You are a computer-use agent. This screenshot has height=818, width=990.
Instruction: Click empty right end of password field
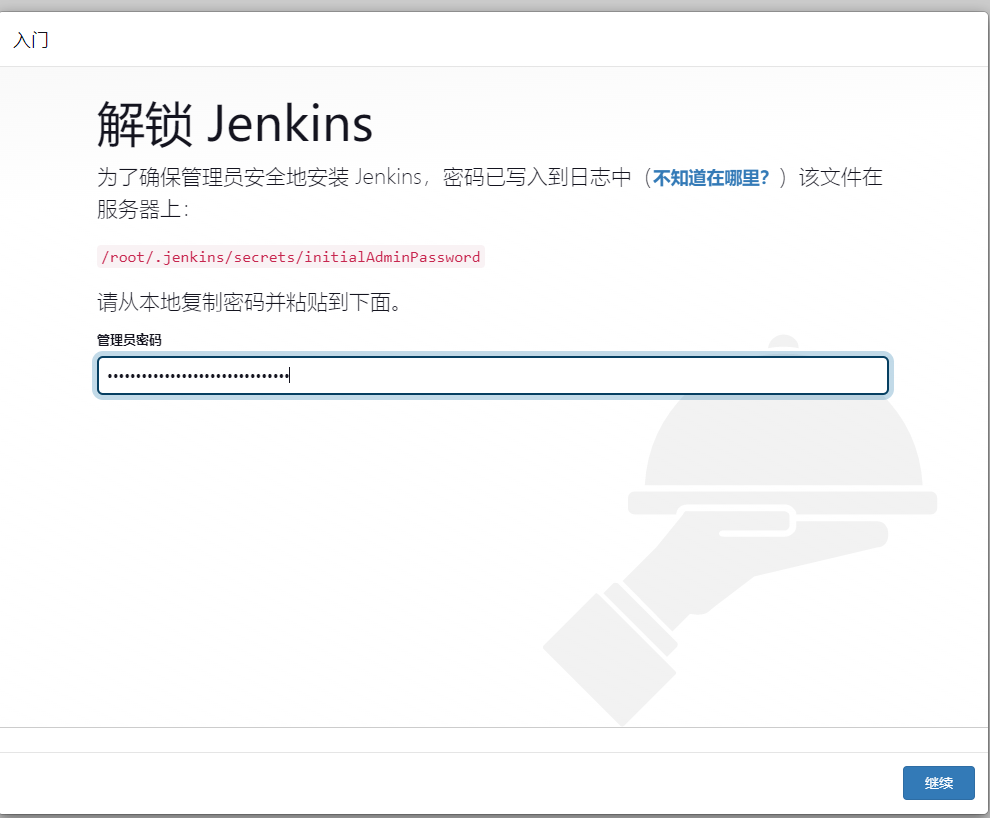800,376
